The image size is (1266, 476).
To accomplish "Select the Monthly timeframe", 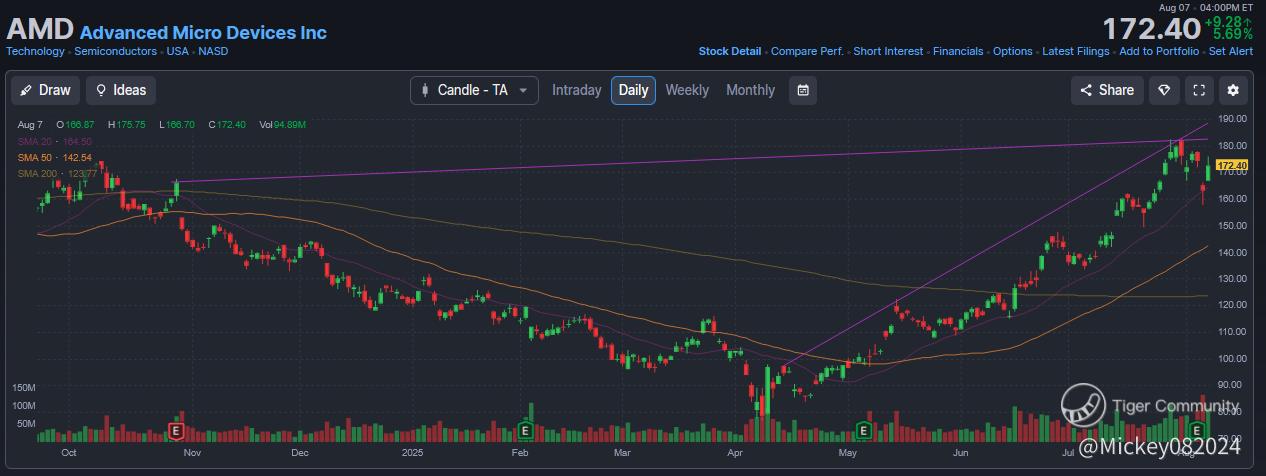I will click(x=750, y=90).
